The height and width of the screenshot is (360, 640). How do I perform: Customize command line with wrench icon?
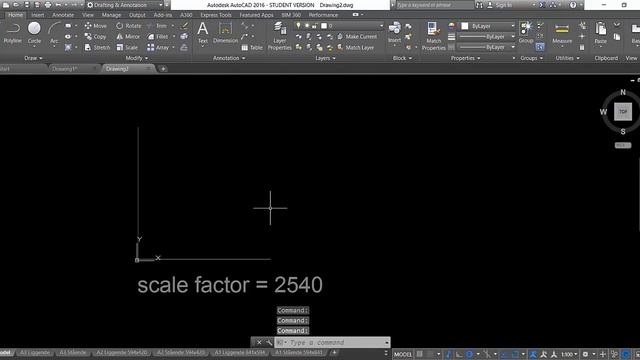click(269, 342)
